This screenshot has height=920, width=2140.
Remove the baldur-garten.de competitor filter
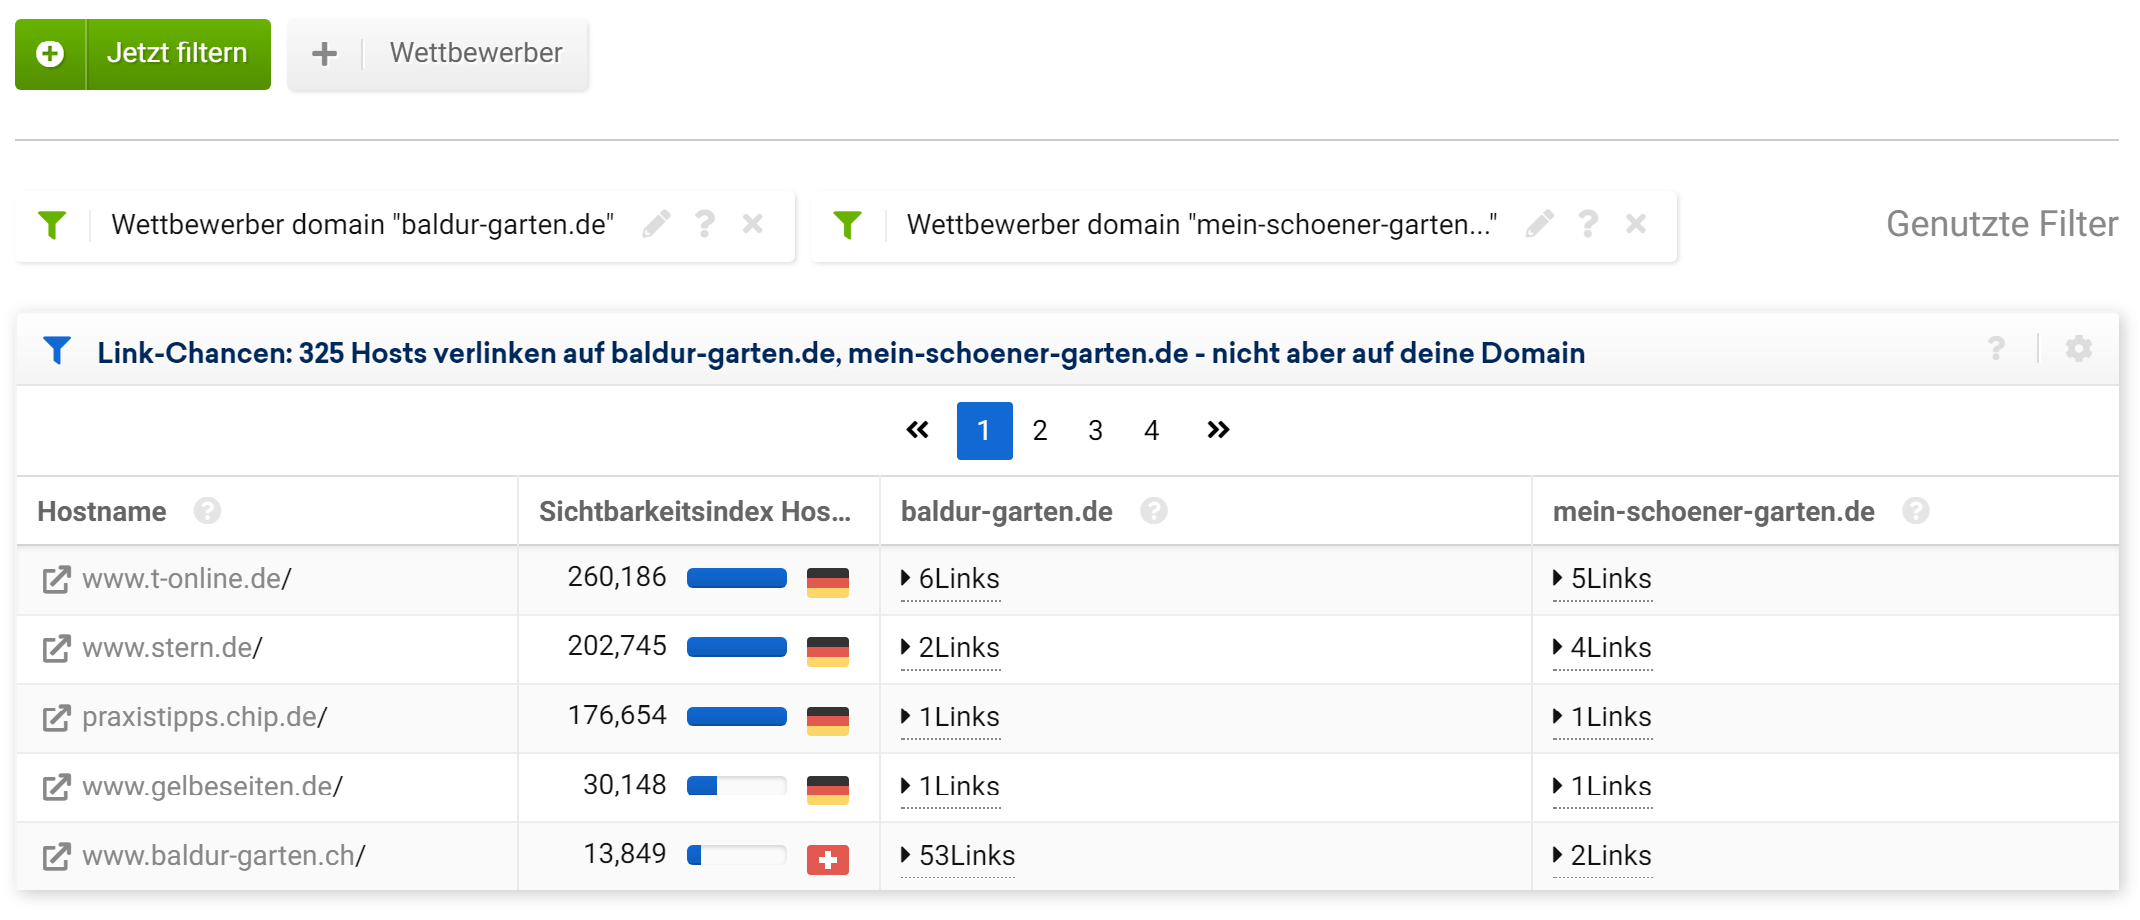click(x=752, y=224)
